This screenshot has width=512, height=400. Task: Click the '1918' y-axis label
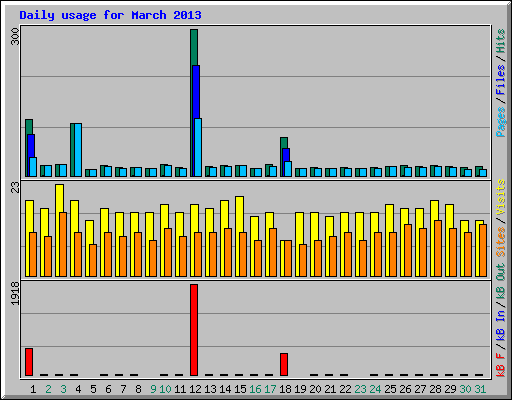(15, 293)
